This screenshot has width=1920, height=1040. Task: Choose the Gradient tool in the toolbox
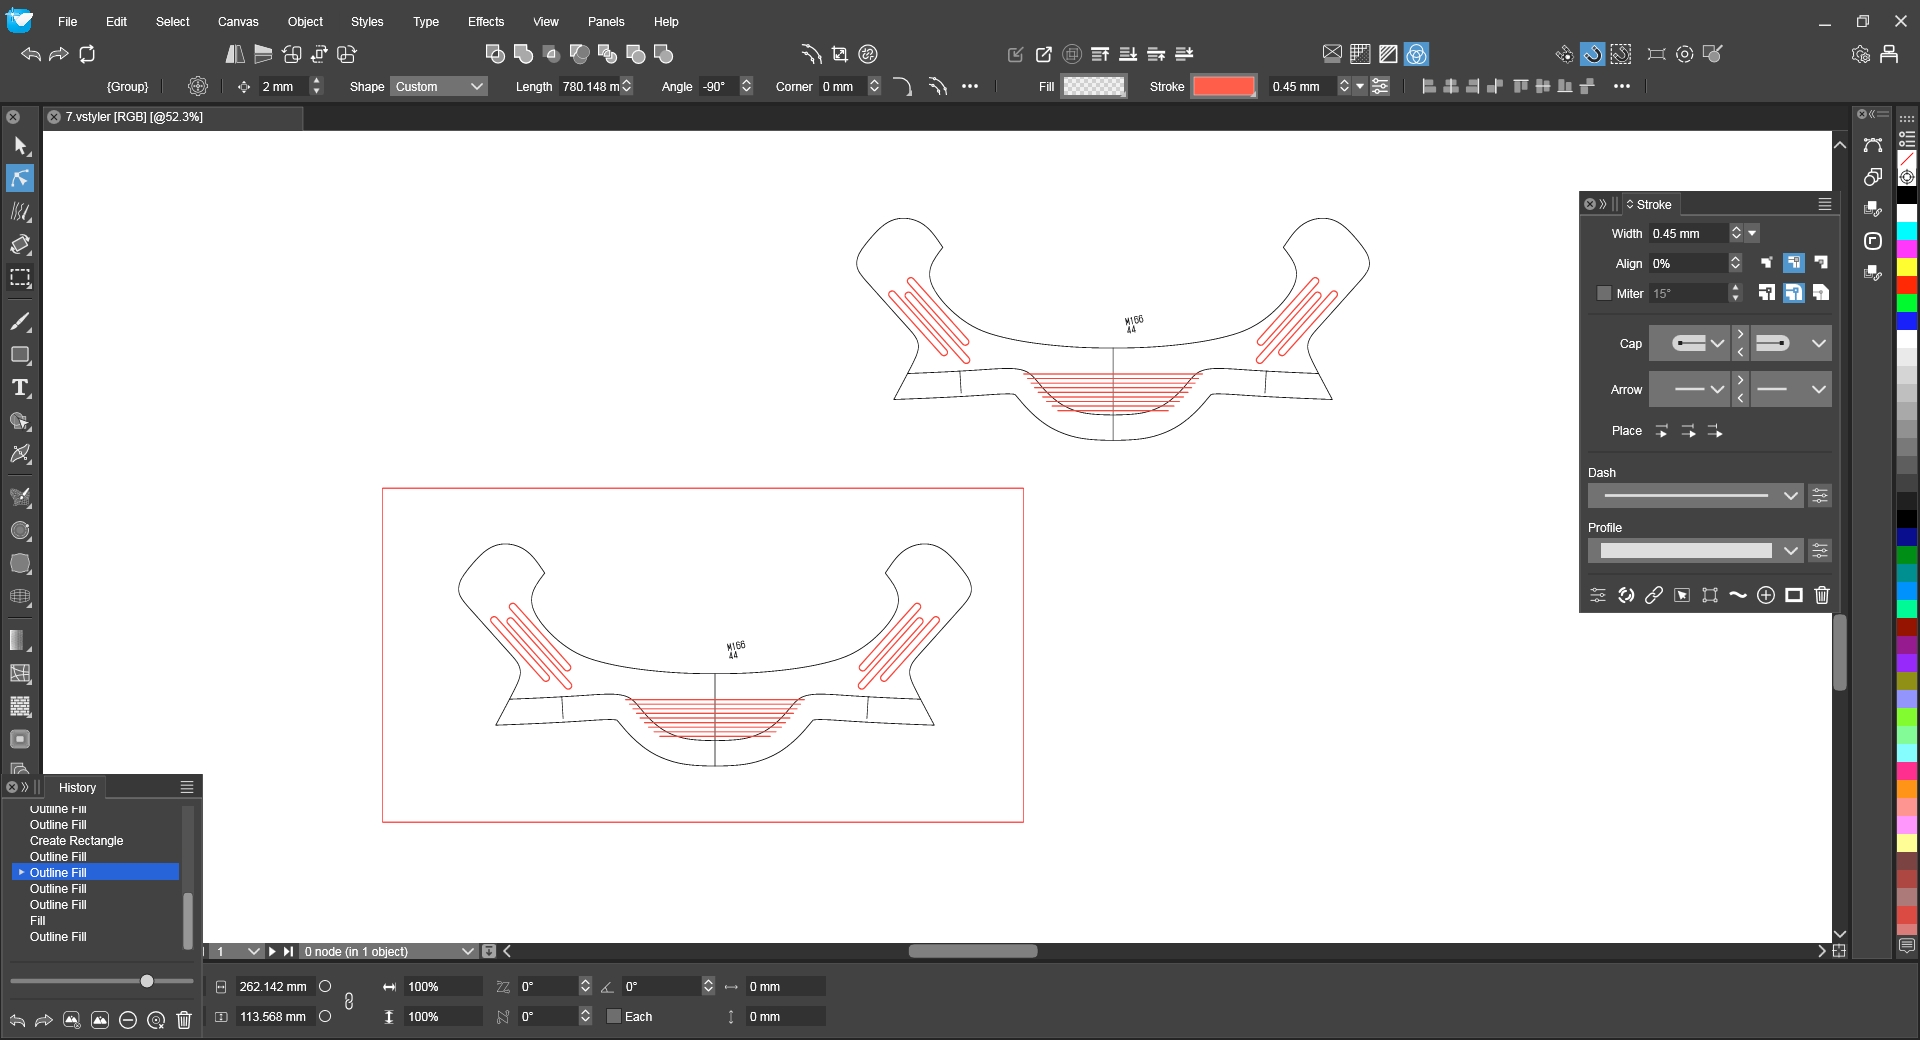point(20,640)
